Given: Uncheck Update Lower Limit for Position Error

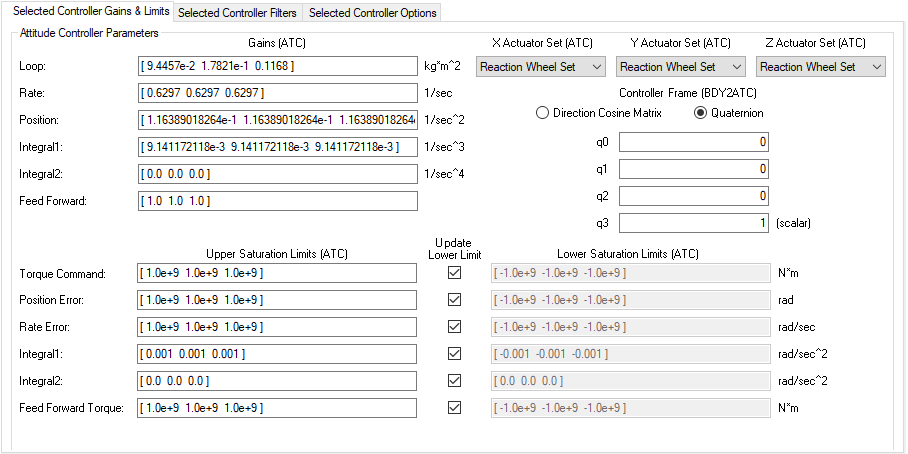Looking at the screenshot, I should pos(455,299).
